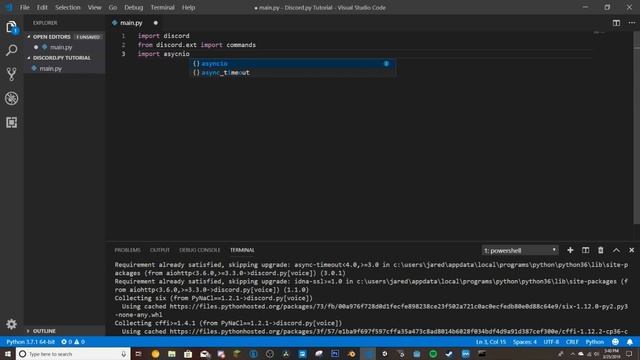Image resolution: width=640 pixels, height=360 pixels.
Task: Switch to the Problems panel tab
Action: point(127,250)
